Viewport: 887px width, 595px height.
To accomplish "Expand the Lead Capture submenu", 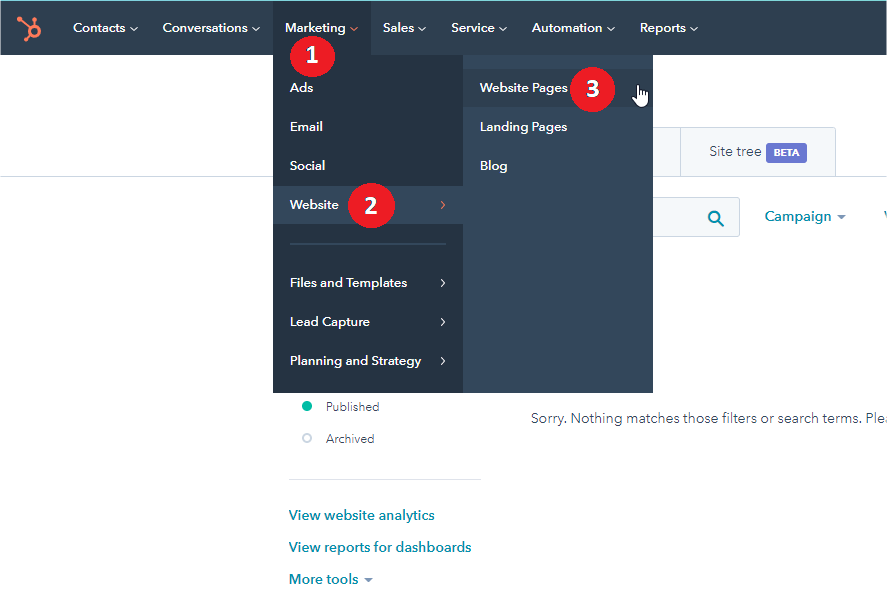I will (366, 322).
